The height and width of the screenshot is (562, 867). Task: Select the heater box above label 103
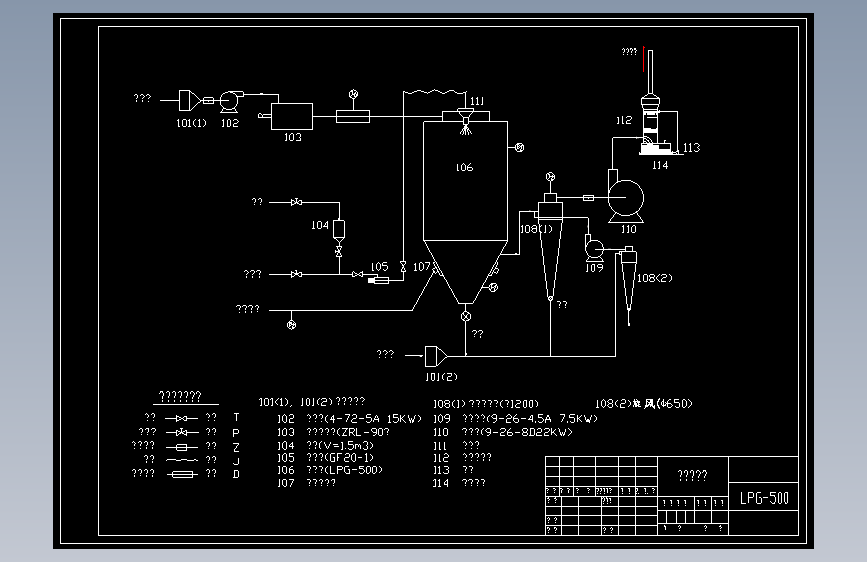tap(292, 116)
